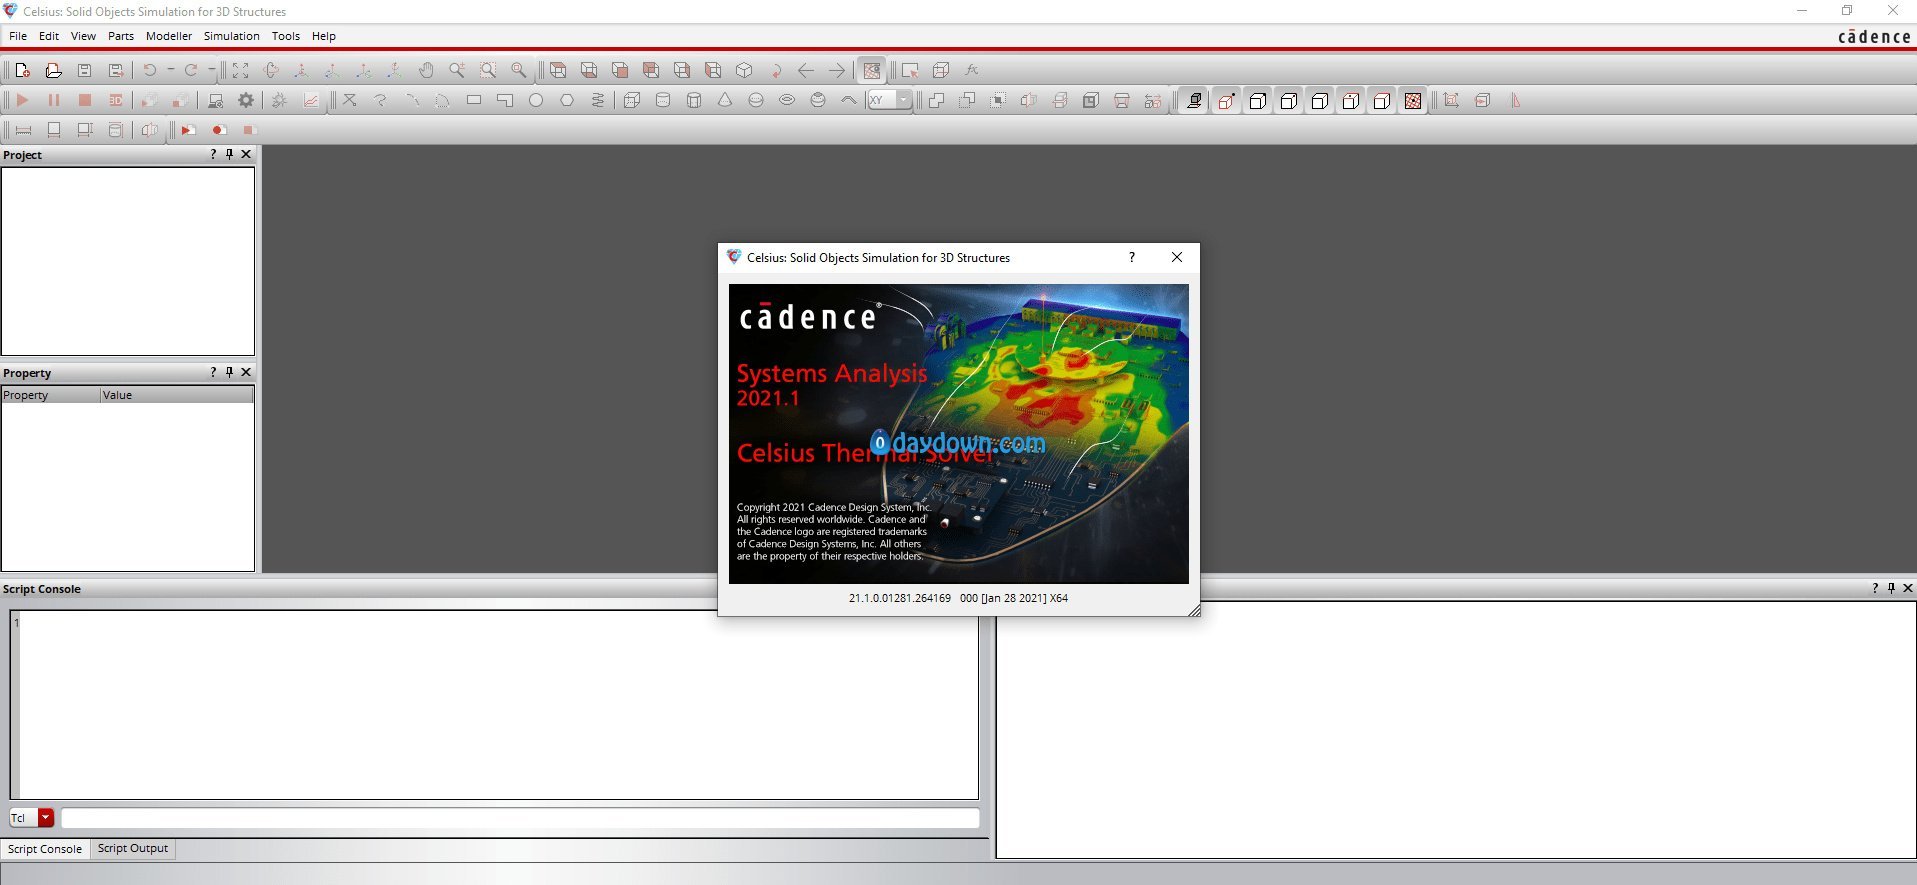Pin the right output panel
The width and height of the screenshot is (1917, 885).
pos(1891,588)
